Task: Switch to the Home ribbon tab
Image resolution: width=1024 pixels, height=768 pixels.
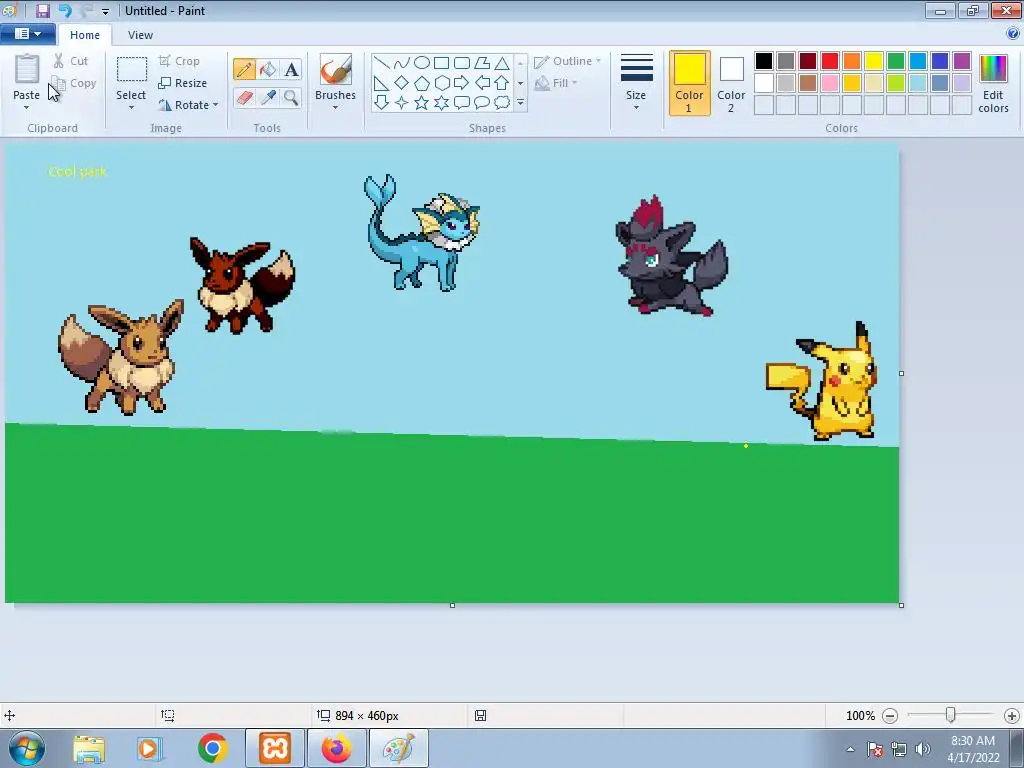Action: click(85, 35)
